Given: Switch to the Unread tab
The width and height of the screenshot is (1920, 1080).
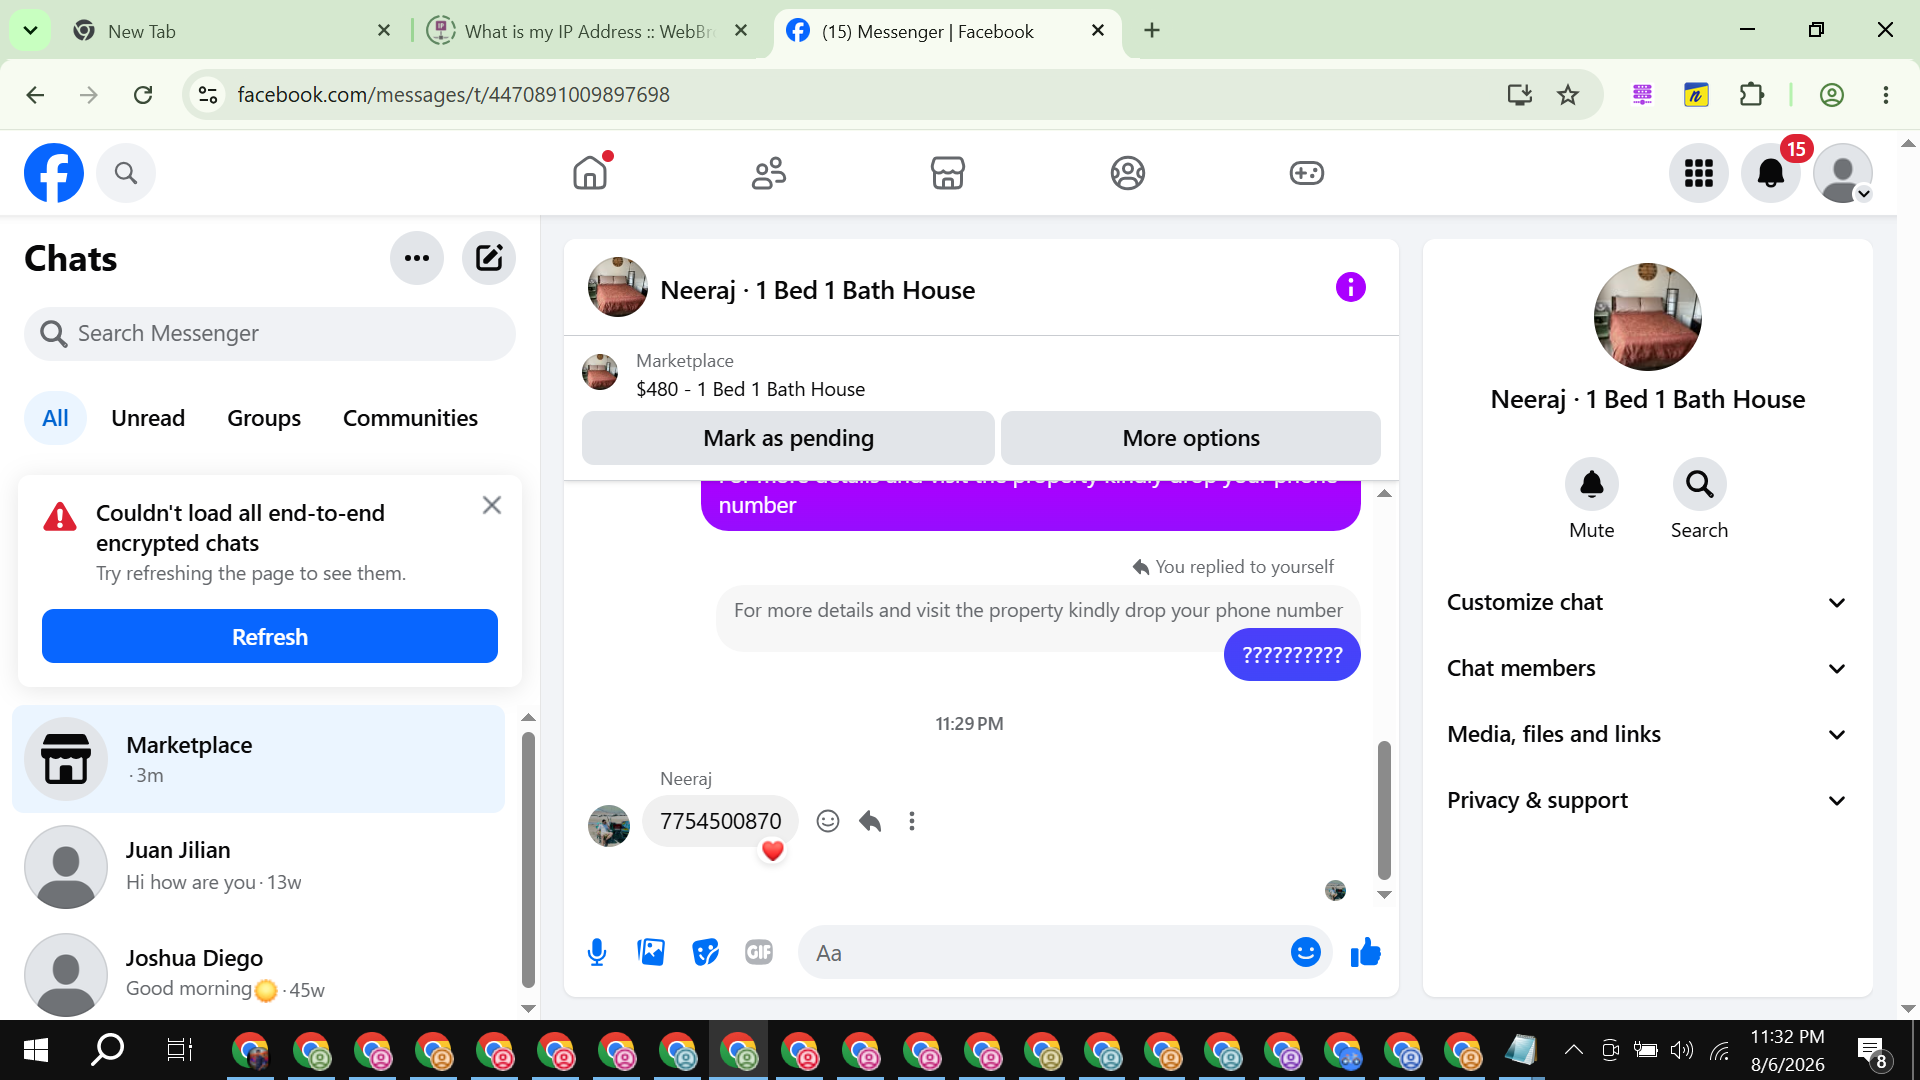Looking at the screenshot, I should (148, 418).
